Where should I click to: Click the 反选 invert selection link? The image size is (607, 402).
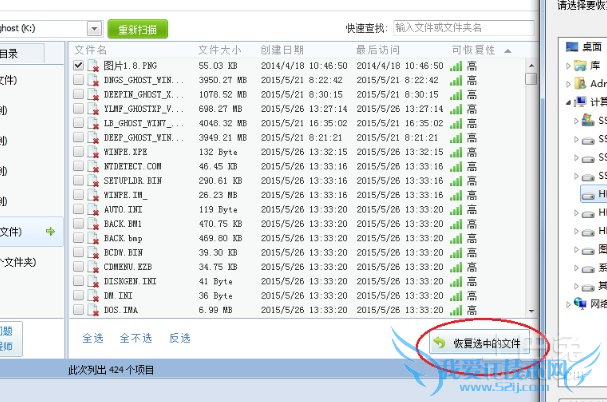tap(180, 338)
